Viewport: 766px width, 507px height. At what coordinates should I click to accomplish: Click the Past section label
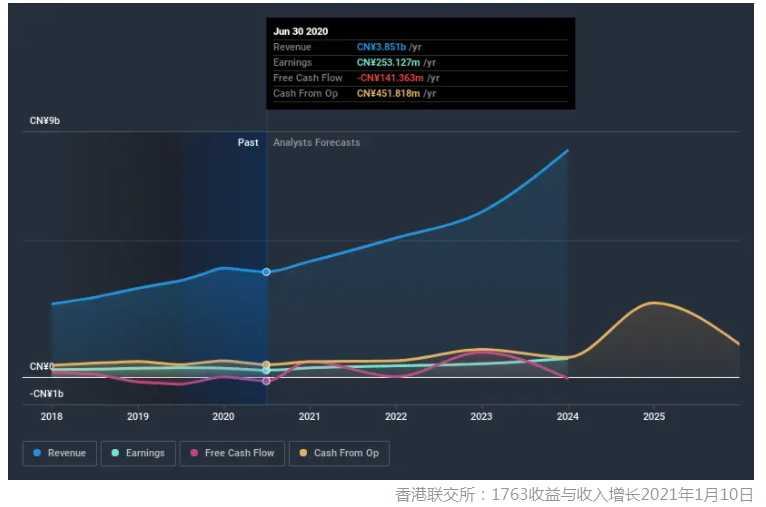tap(248, 143)
